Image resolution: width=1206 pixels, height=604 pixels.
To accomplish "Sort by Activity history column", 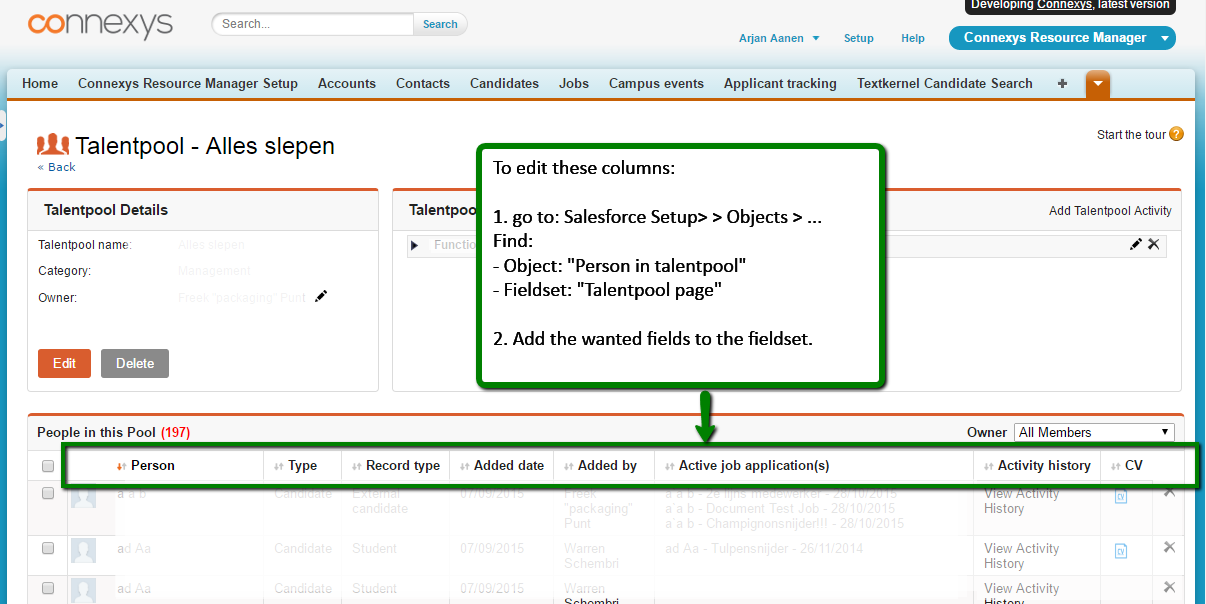I will (1037, 466).
